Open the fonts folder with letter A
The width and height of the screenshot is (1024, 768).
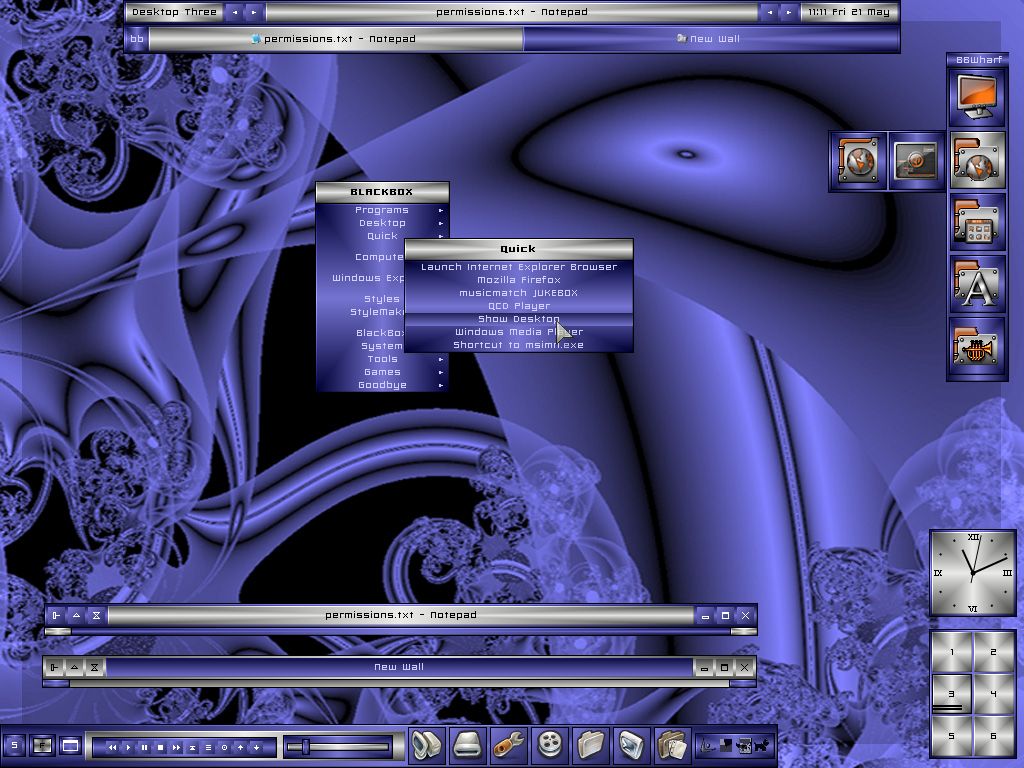(x=976, y=285)
